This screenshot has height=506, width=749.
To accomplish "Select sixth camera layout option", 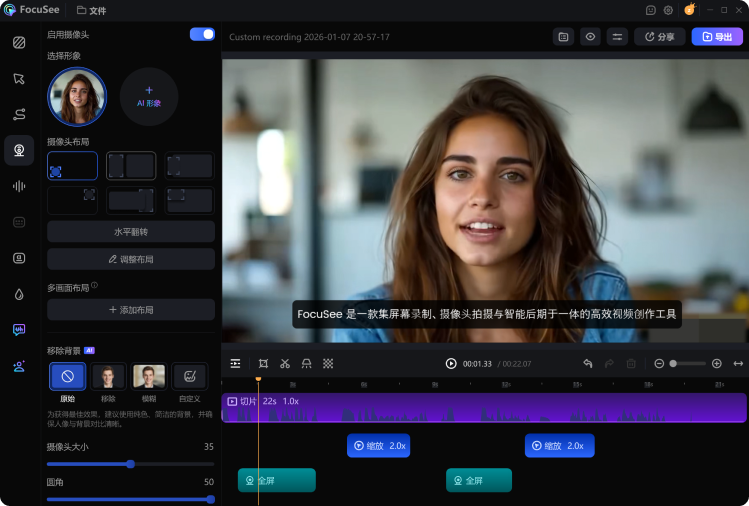I will [x=190, y=200].
